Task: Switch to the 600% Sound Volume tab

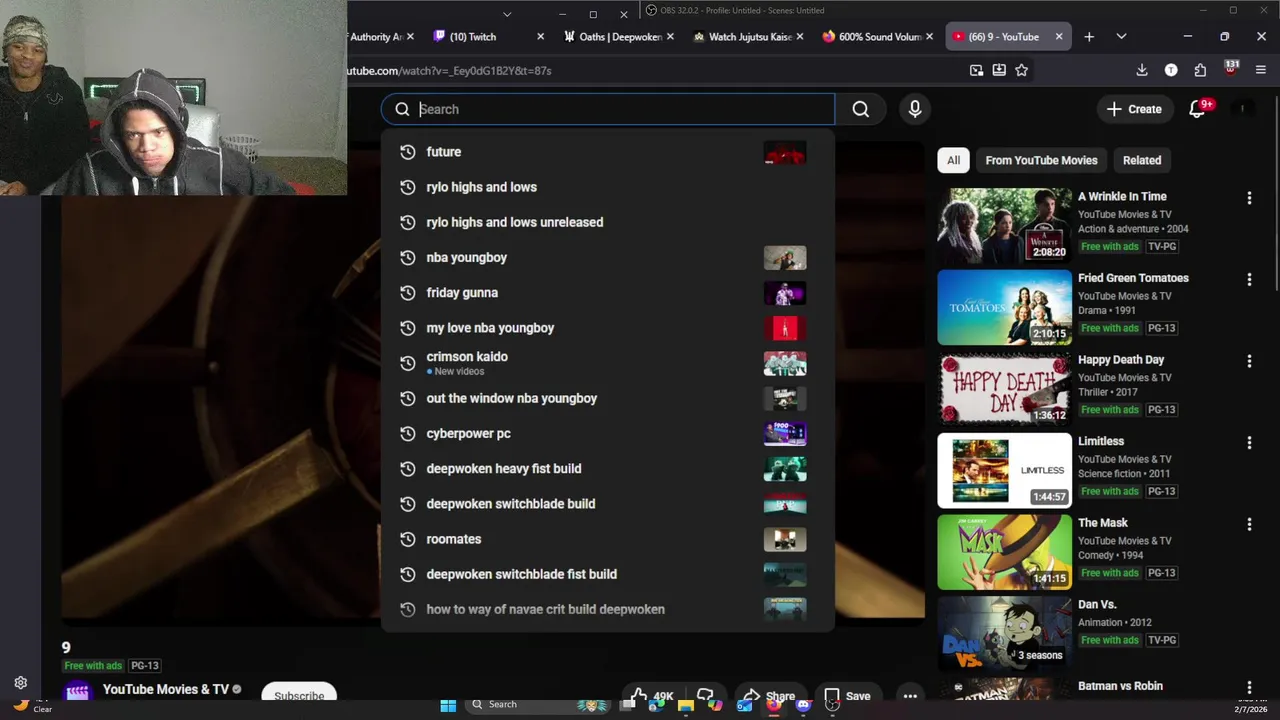Action: tap(878, 37)
